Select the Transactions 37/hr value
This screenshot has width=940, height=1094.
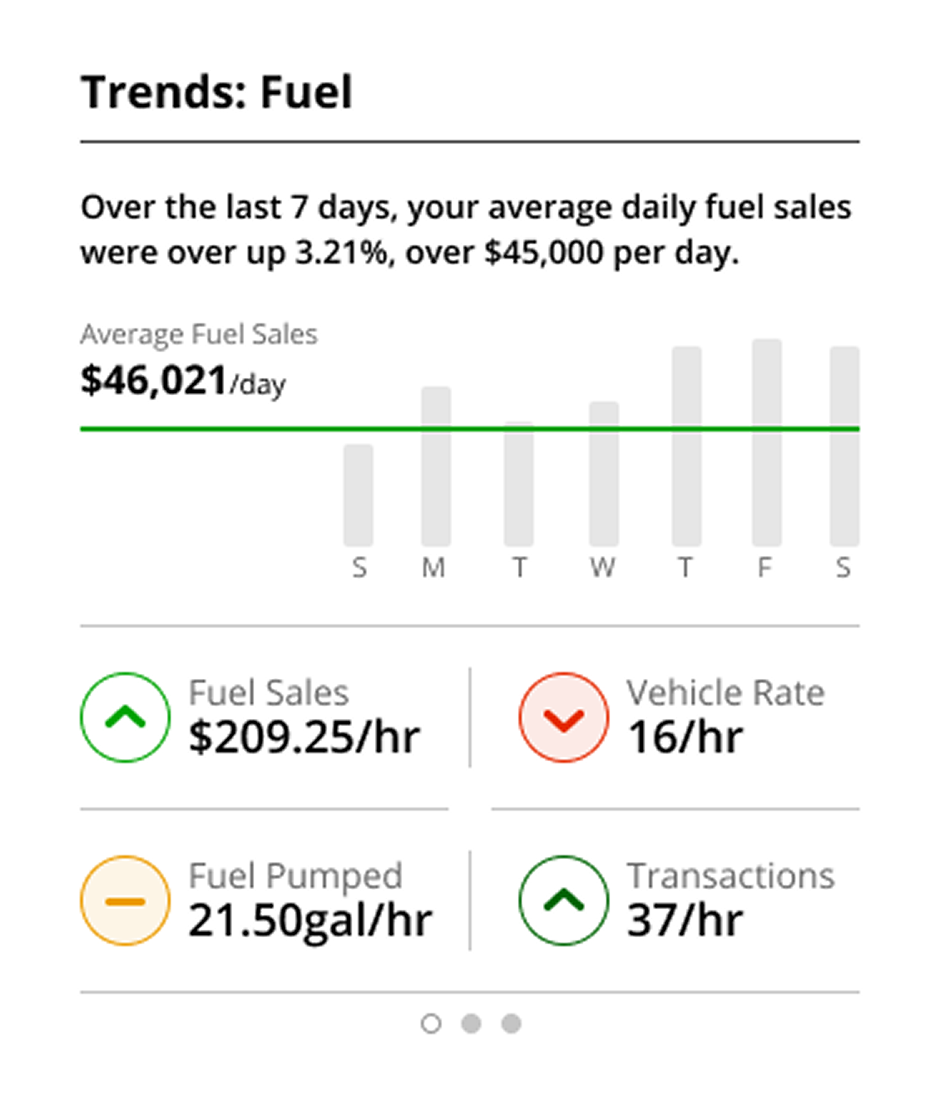point(685,918)
